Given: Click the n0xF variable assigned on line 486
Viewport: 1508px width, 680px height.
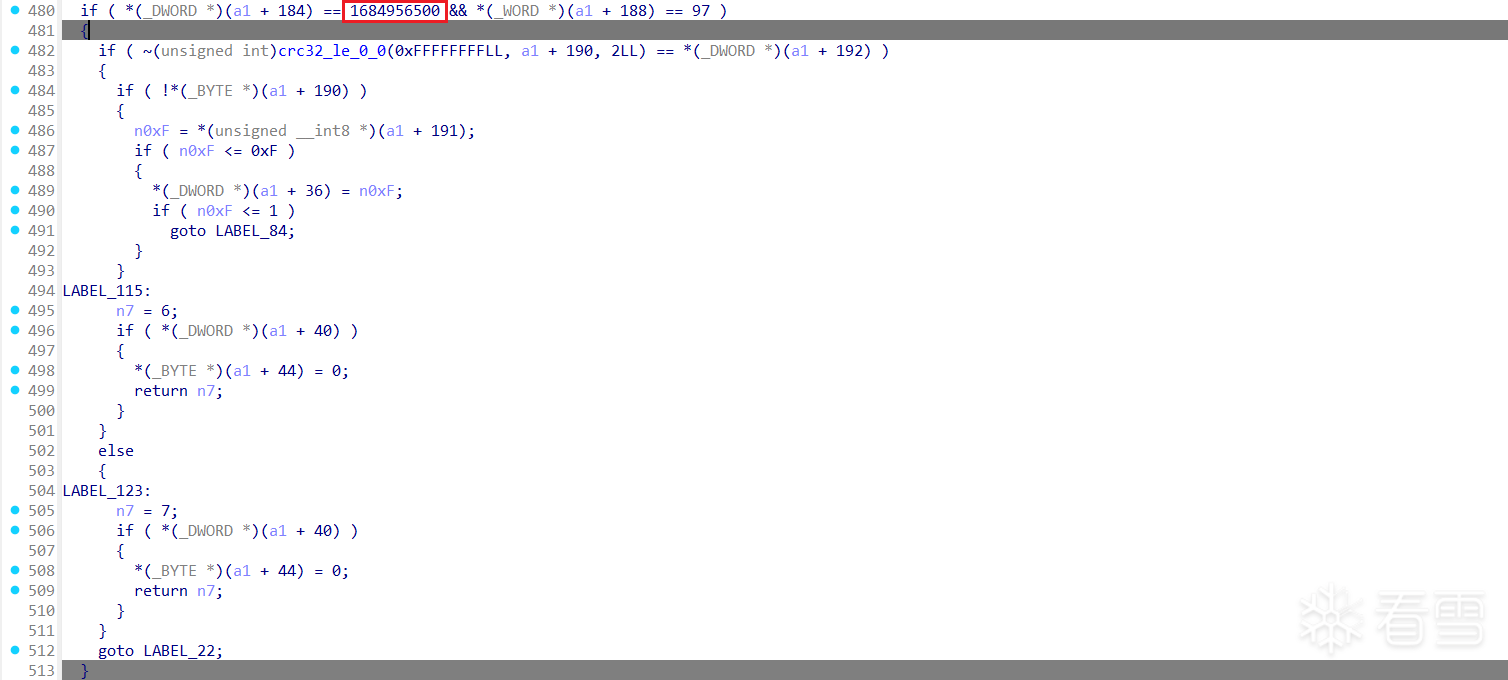Looking at the screenshot, I should (x=152, y=131).
